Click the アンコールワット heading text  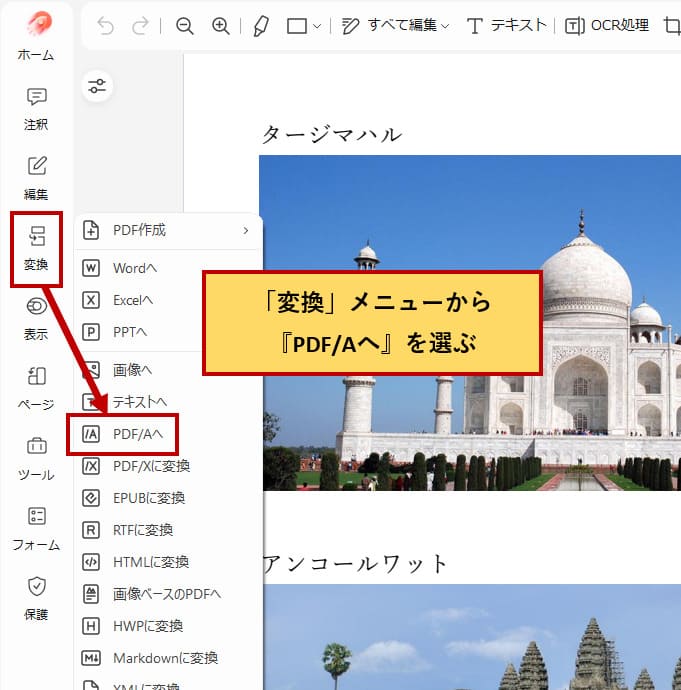coord(355,564)
